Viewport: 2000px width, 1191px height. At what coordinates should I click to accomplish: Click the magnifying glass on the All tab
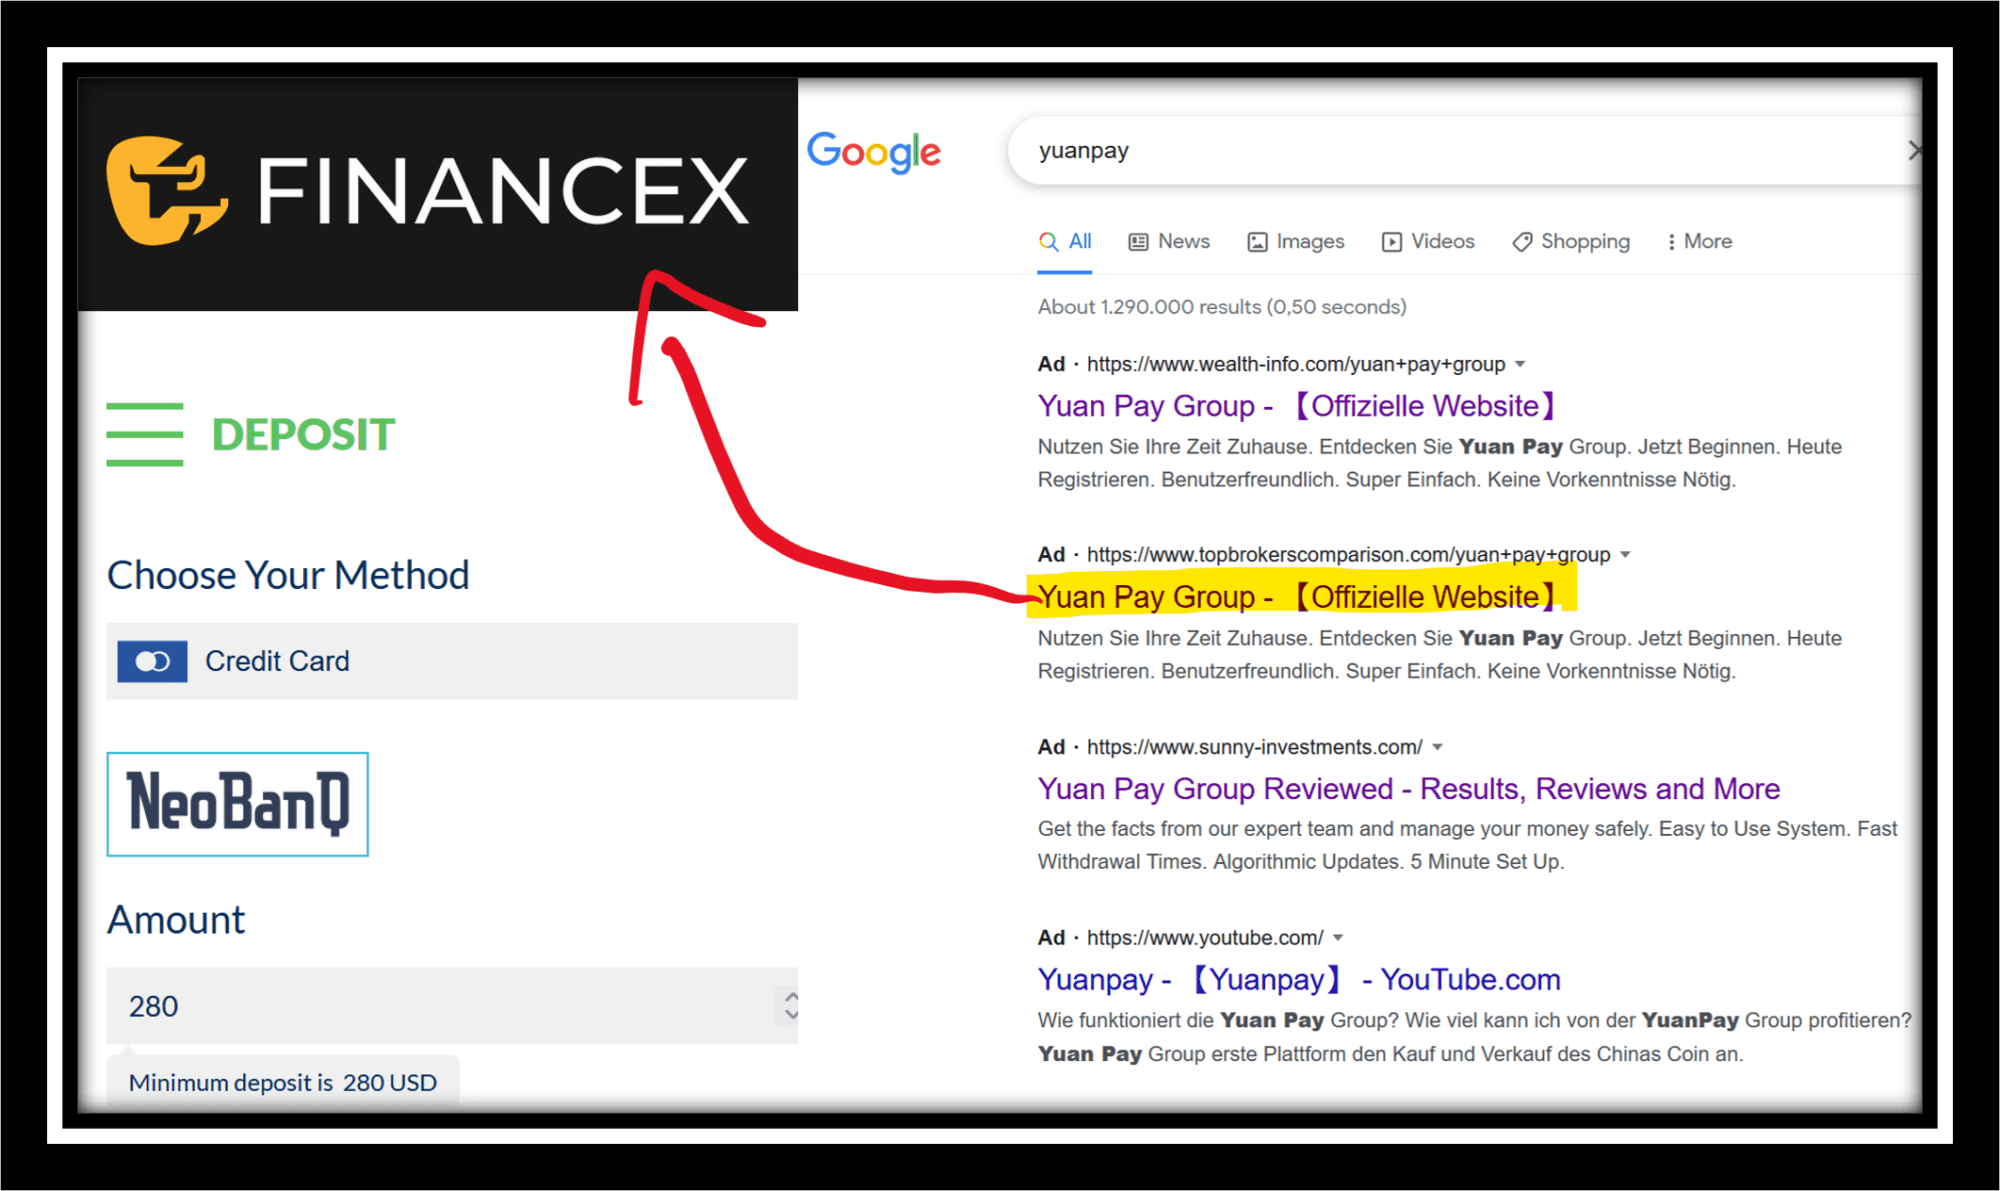(1047, 241)
